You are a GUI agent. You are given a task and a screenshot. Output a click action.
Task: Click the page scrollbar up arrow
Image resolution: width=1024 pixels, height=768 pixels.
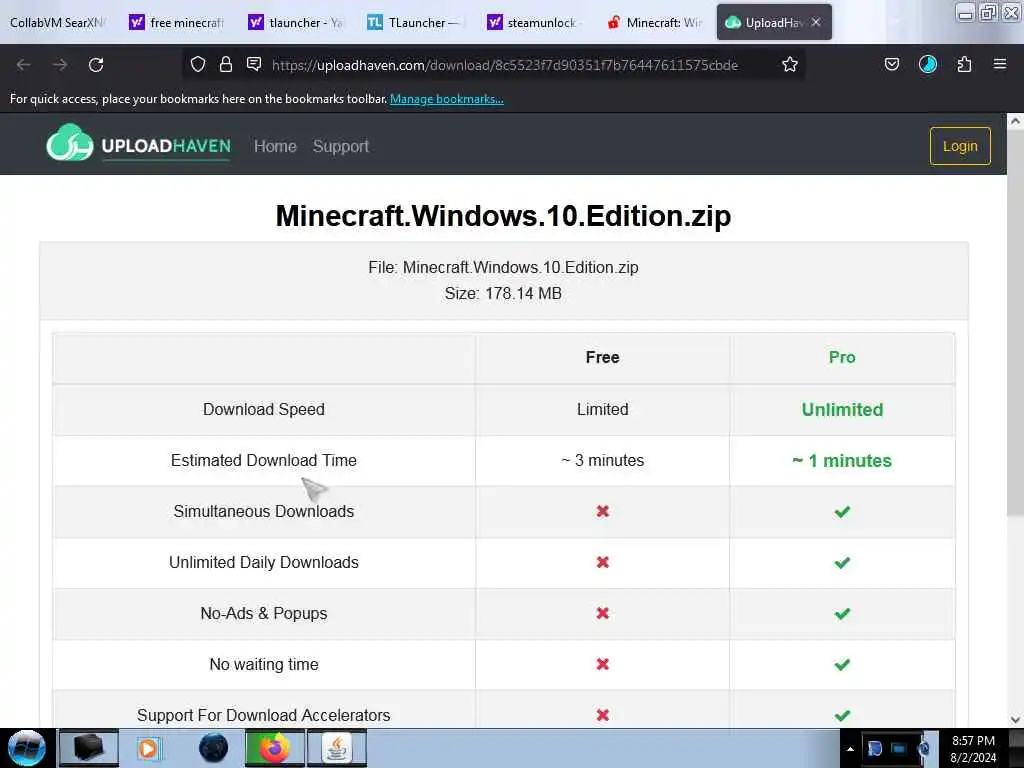(1015, 121)
